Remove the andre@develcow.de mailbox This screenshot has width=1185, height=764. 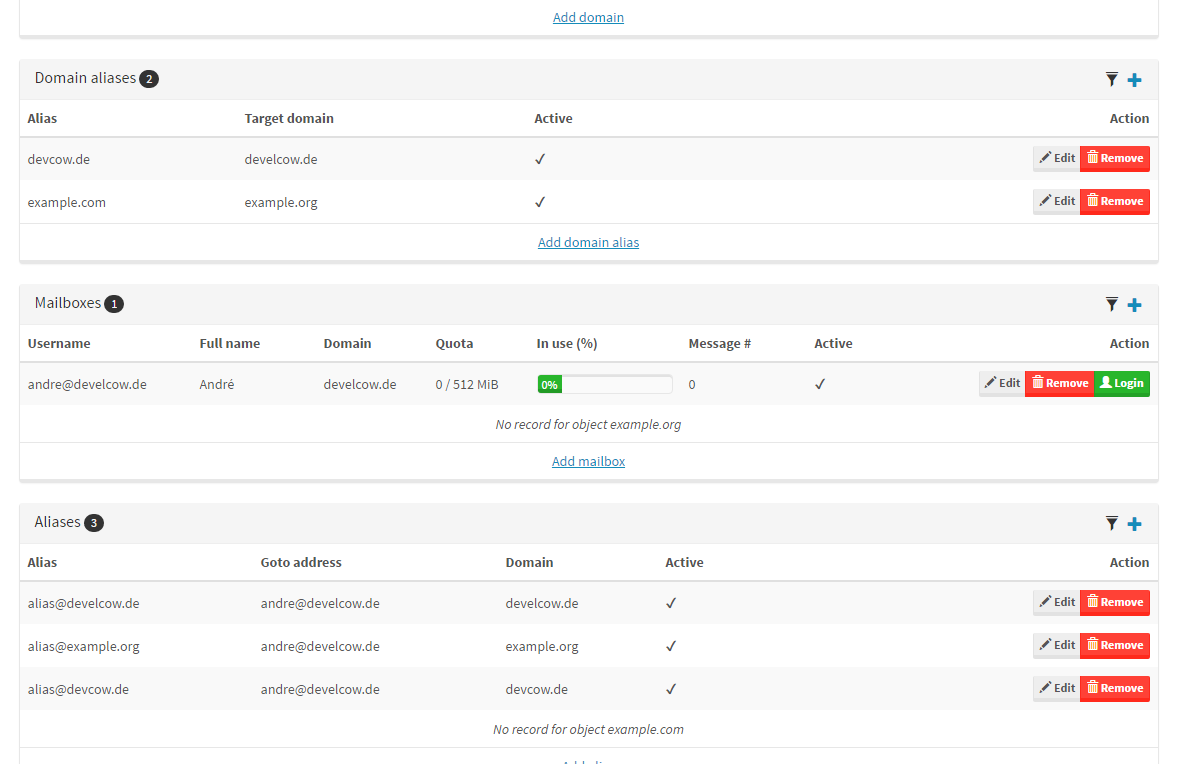point(1059,383)
